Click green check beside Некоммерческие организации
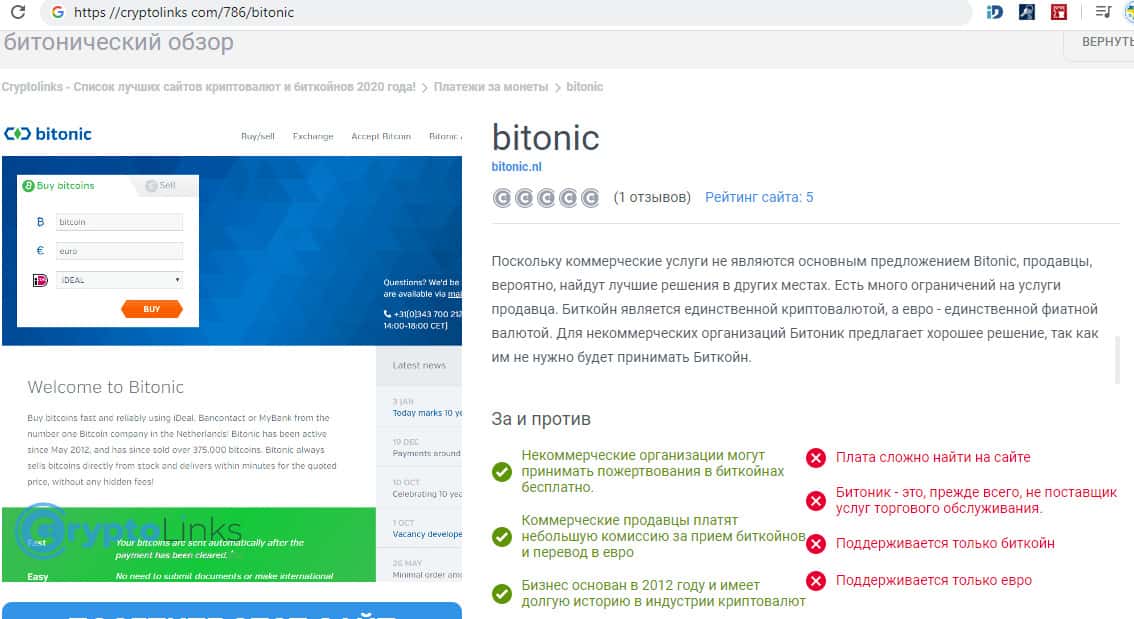 [502, 471]
